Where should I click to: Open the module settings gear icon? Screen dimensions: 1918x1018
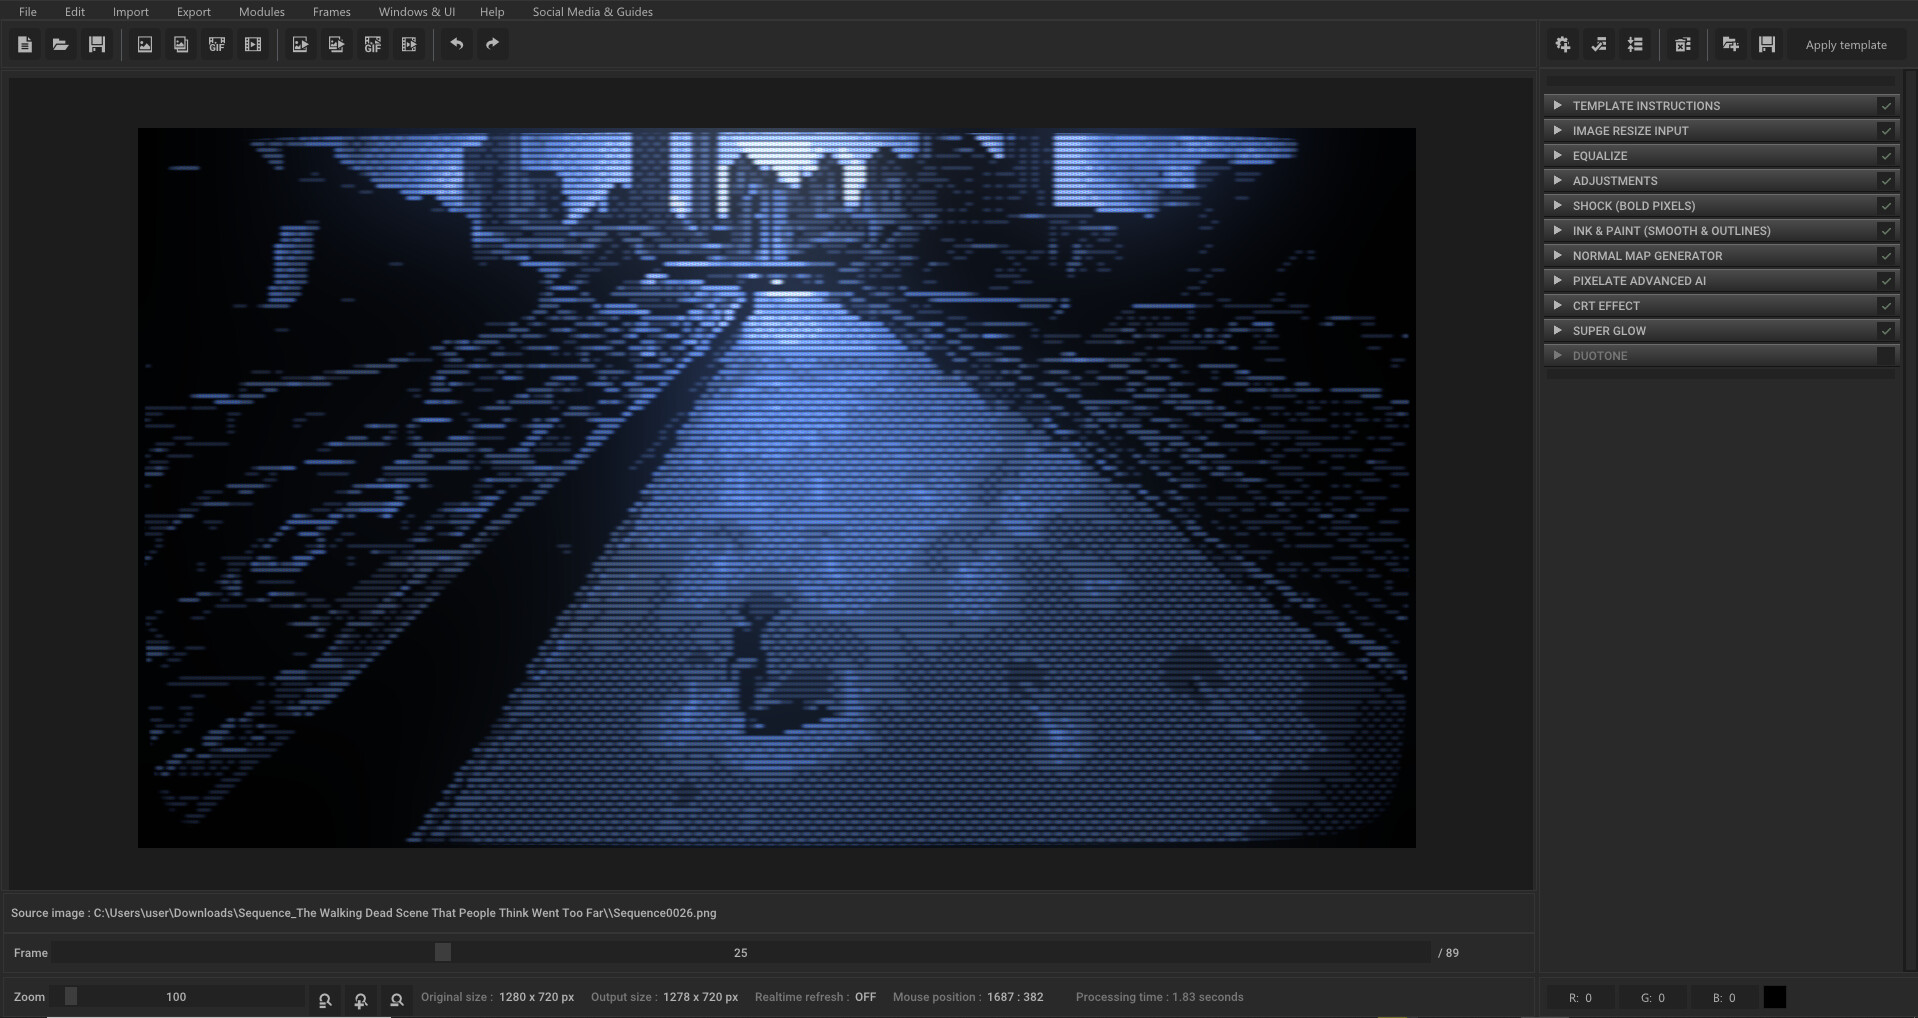[x=1562, y=44]
